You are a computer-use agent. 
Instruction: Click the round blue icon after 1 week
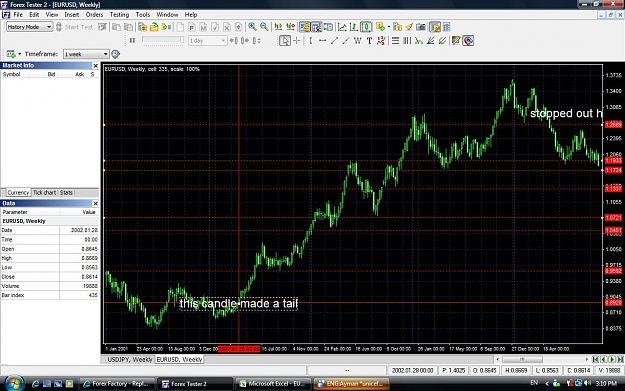[x=116, y=54]
